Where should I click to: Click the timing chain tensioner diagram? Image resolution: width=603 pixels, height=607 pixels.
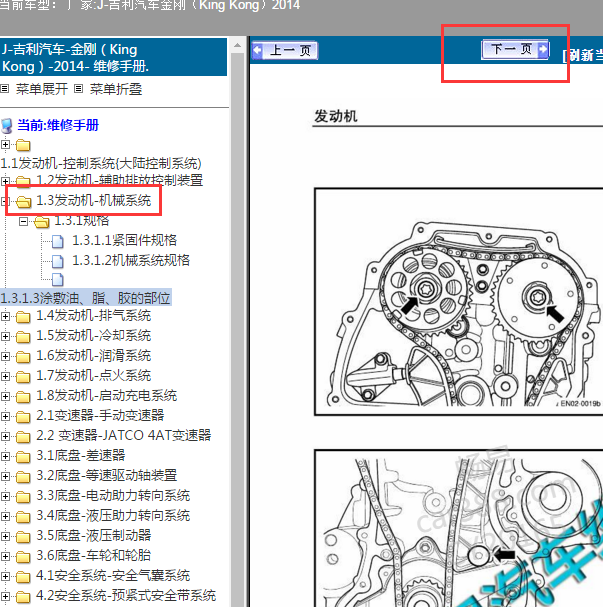(459, 528)
